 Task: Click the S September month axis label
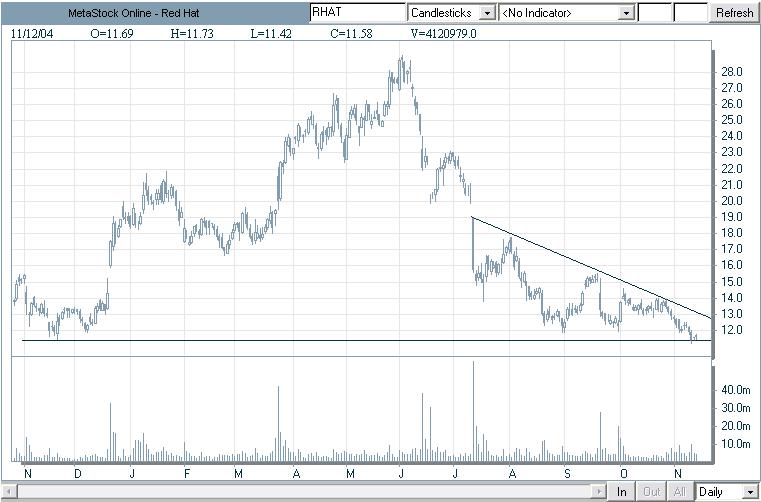click(x=567, y=473)
